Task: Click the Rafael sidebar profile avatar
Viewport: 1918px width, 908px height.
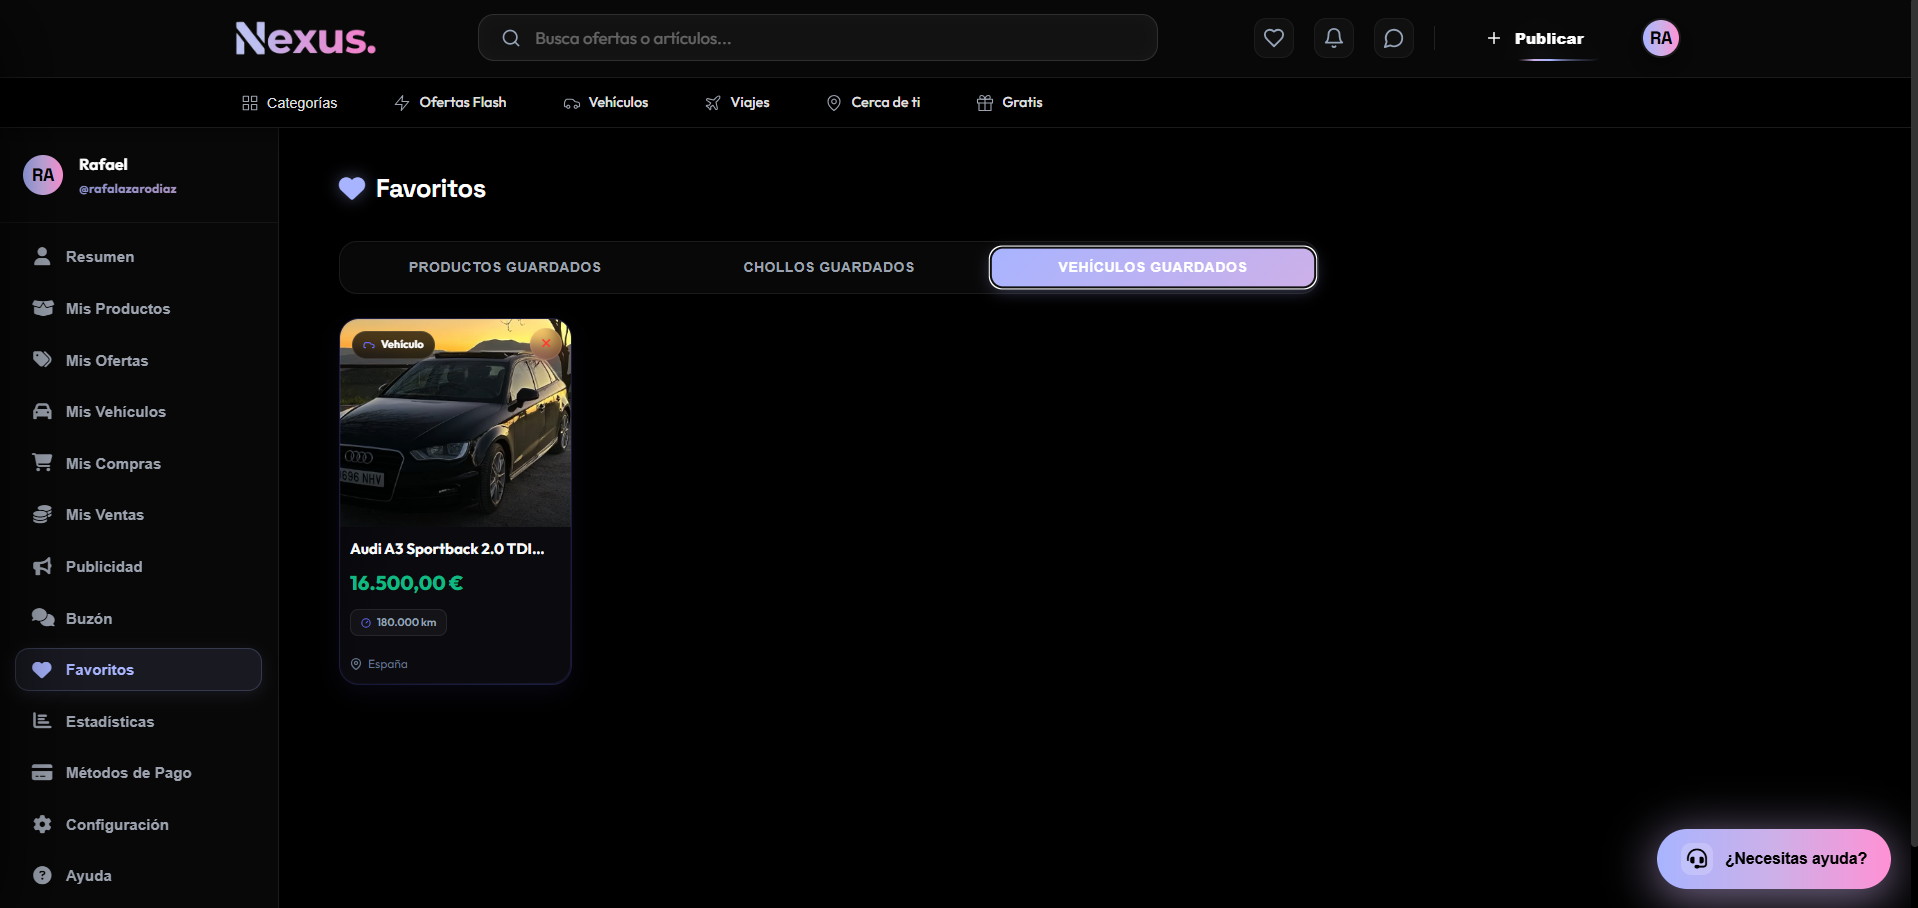Action: (43, 175)
